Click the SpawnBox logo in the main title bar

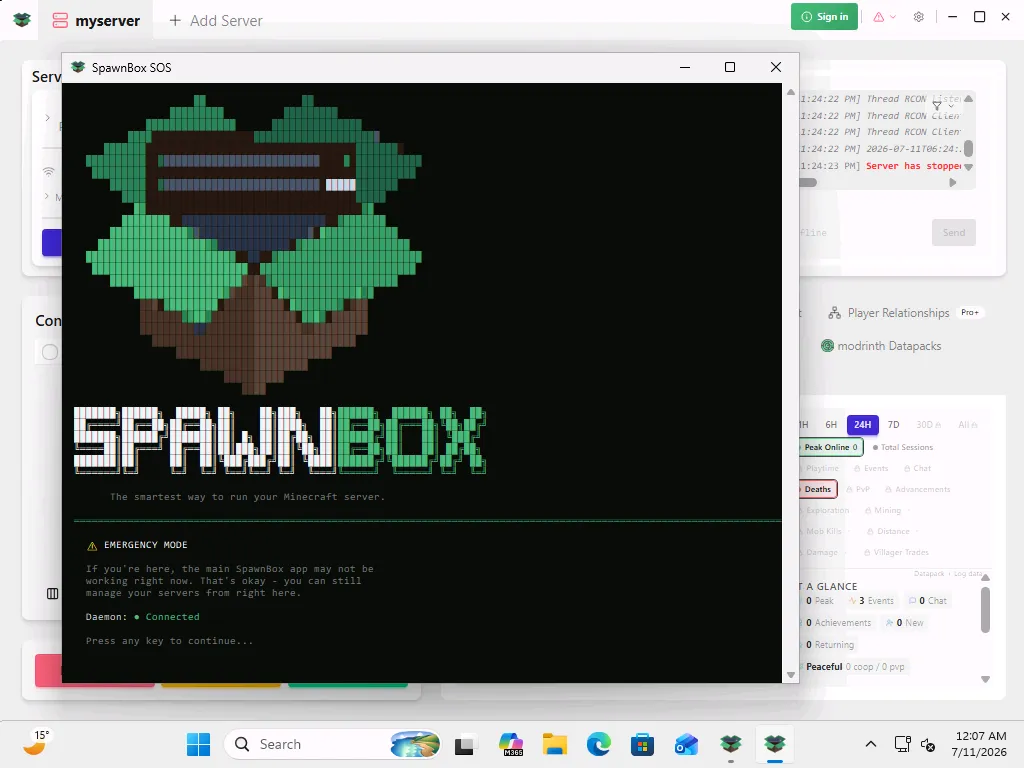(22, 20)
